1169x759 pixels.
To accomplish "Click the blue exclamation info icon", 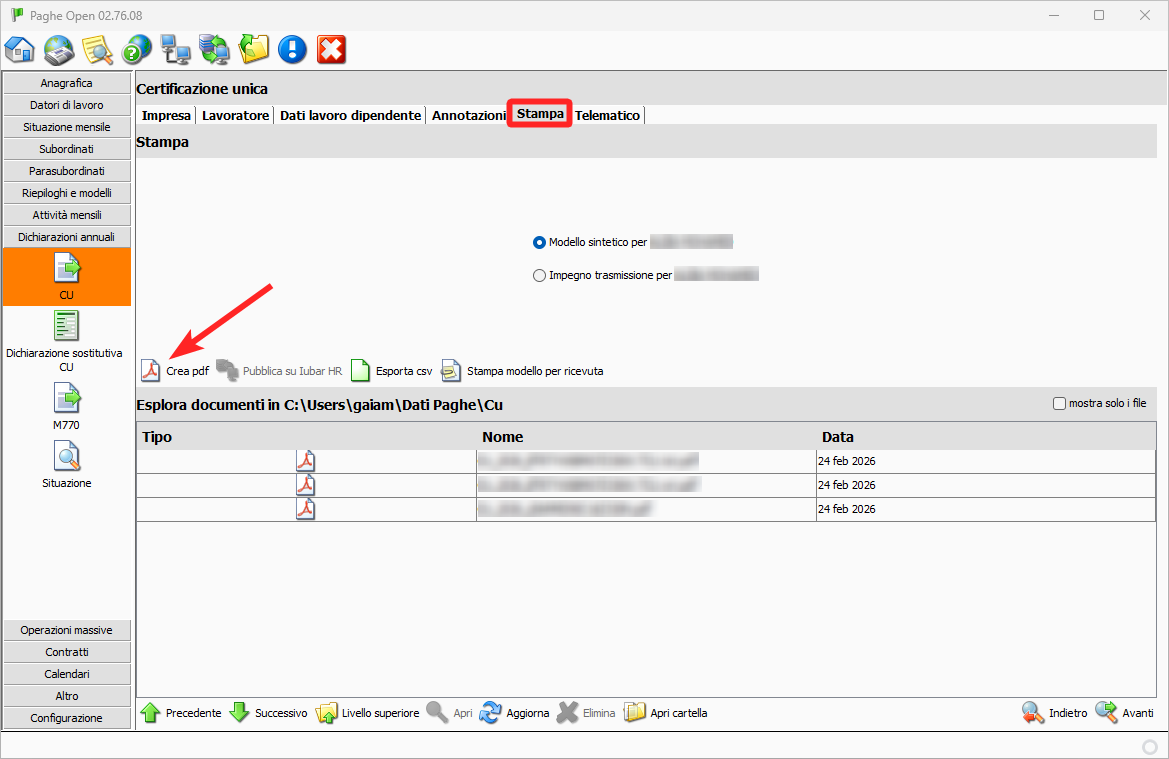I will (x=292, y=49).
